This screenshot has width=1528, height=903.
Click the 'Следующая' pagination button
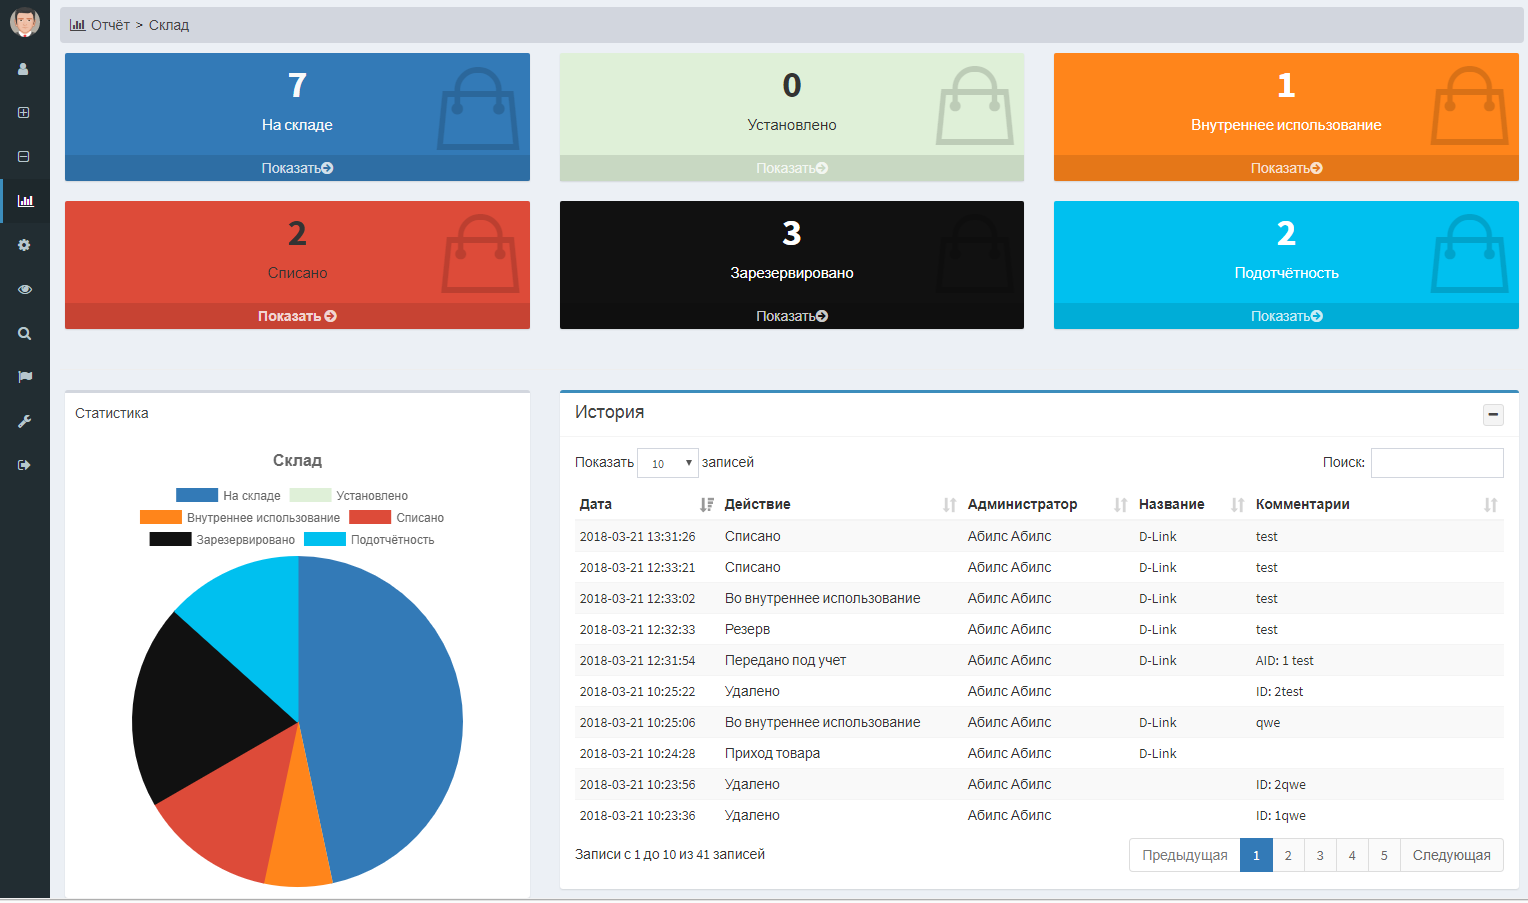point(1451,855)
